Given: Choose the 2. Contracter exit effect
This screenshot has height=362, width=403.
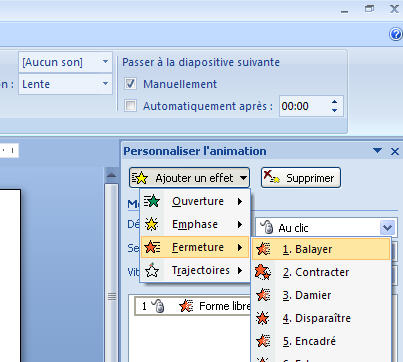Looking at the screenshot, I should pyautogui.click(x=321, y=272).
